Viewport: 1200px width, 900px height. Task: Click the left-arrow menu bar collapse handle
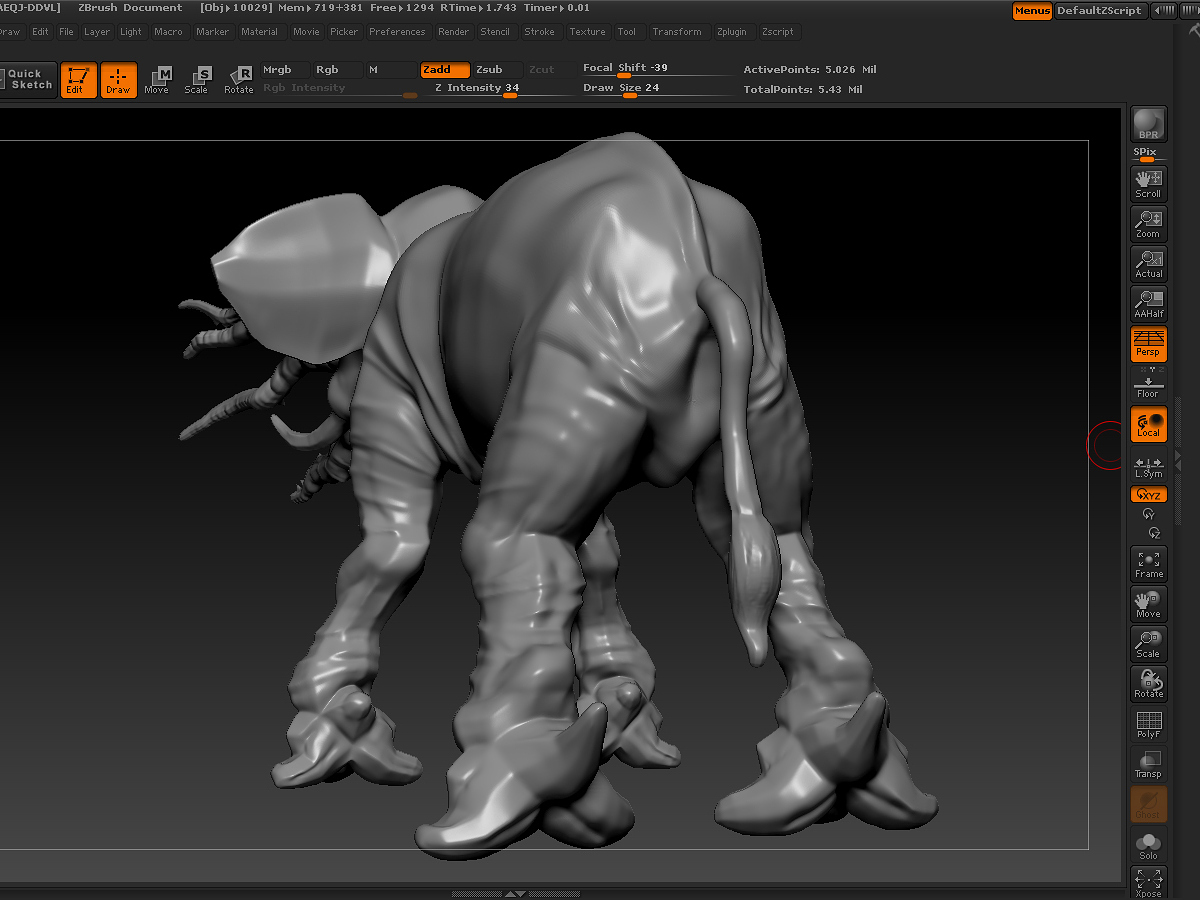(1164, 11)
